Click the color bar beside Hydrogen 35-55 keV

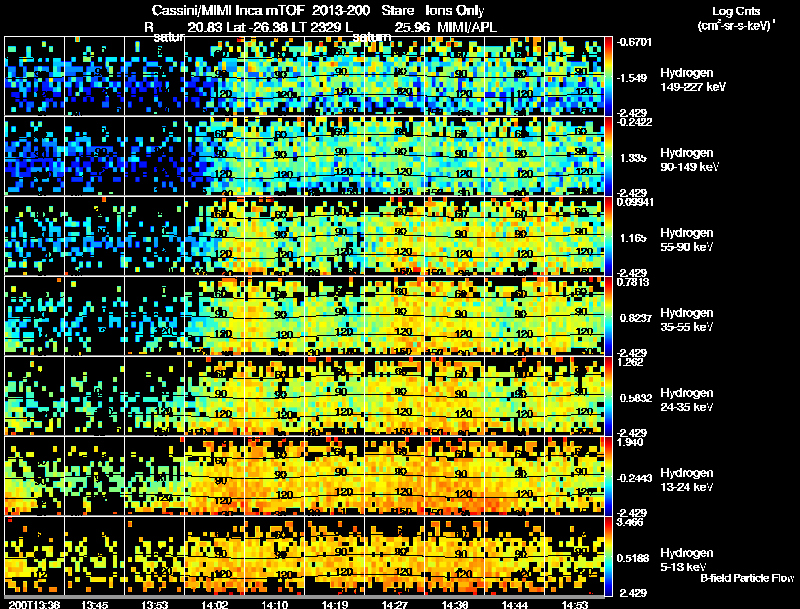coord(609,316)
